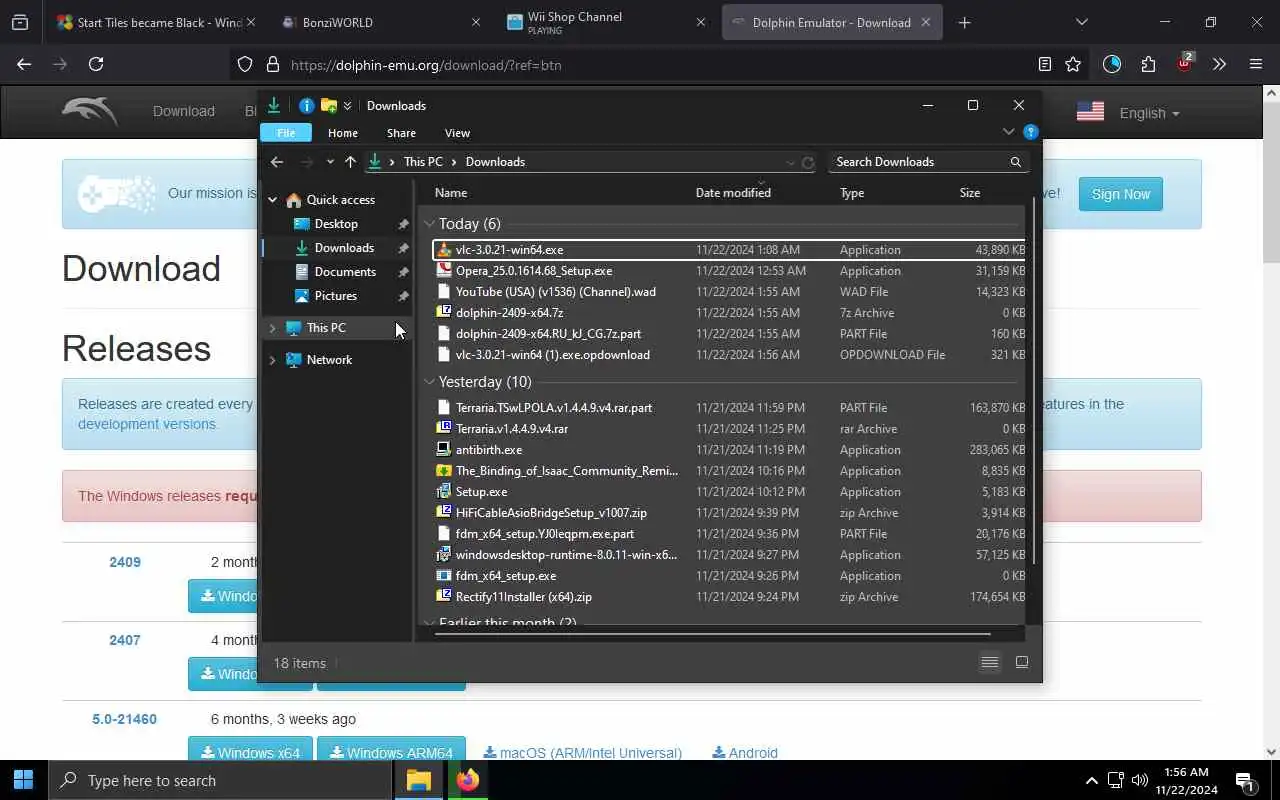The width and height of the screenshot is (1280, 800).
Task: Open the Share ribbon tab
Action: [x=401, y=133]
